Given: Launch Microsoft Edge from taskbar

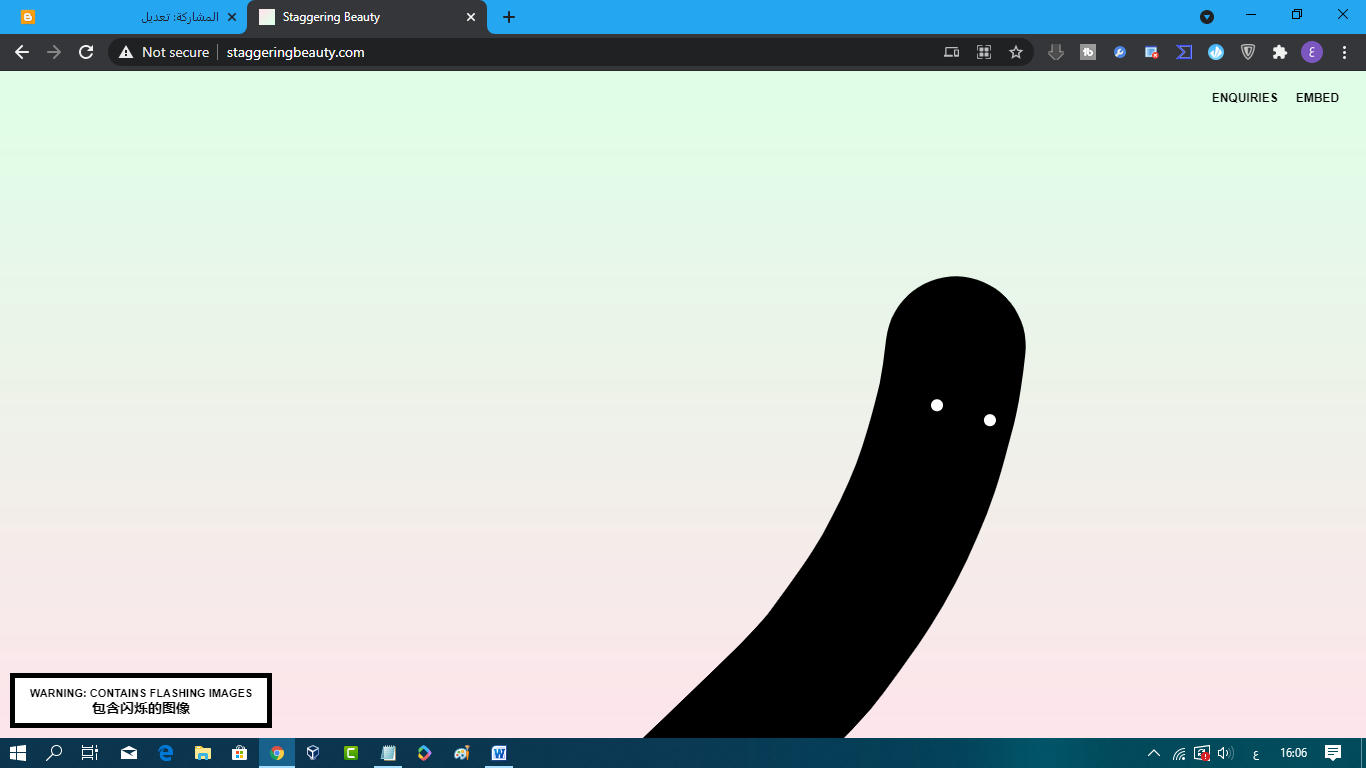Looking at the screenshot, I should point(166,753).
